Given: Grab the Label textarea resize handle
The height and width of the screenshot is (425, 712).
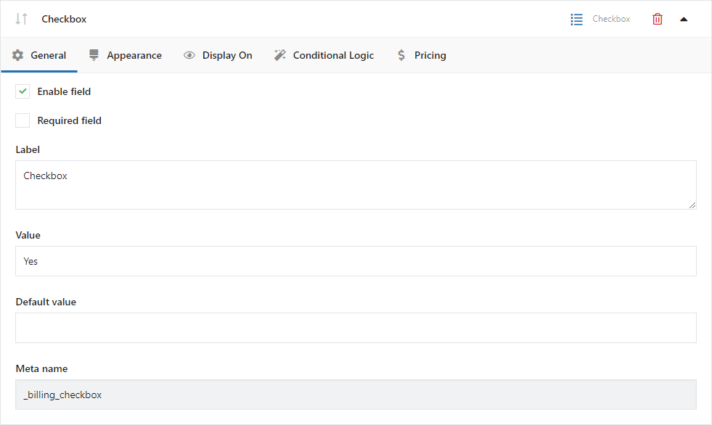Looking at the screenshot, I should 692,205.
